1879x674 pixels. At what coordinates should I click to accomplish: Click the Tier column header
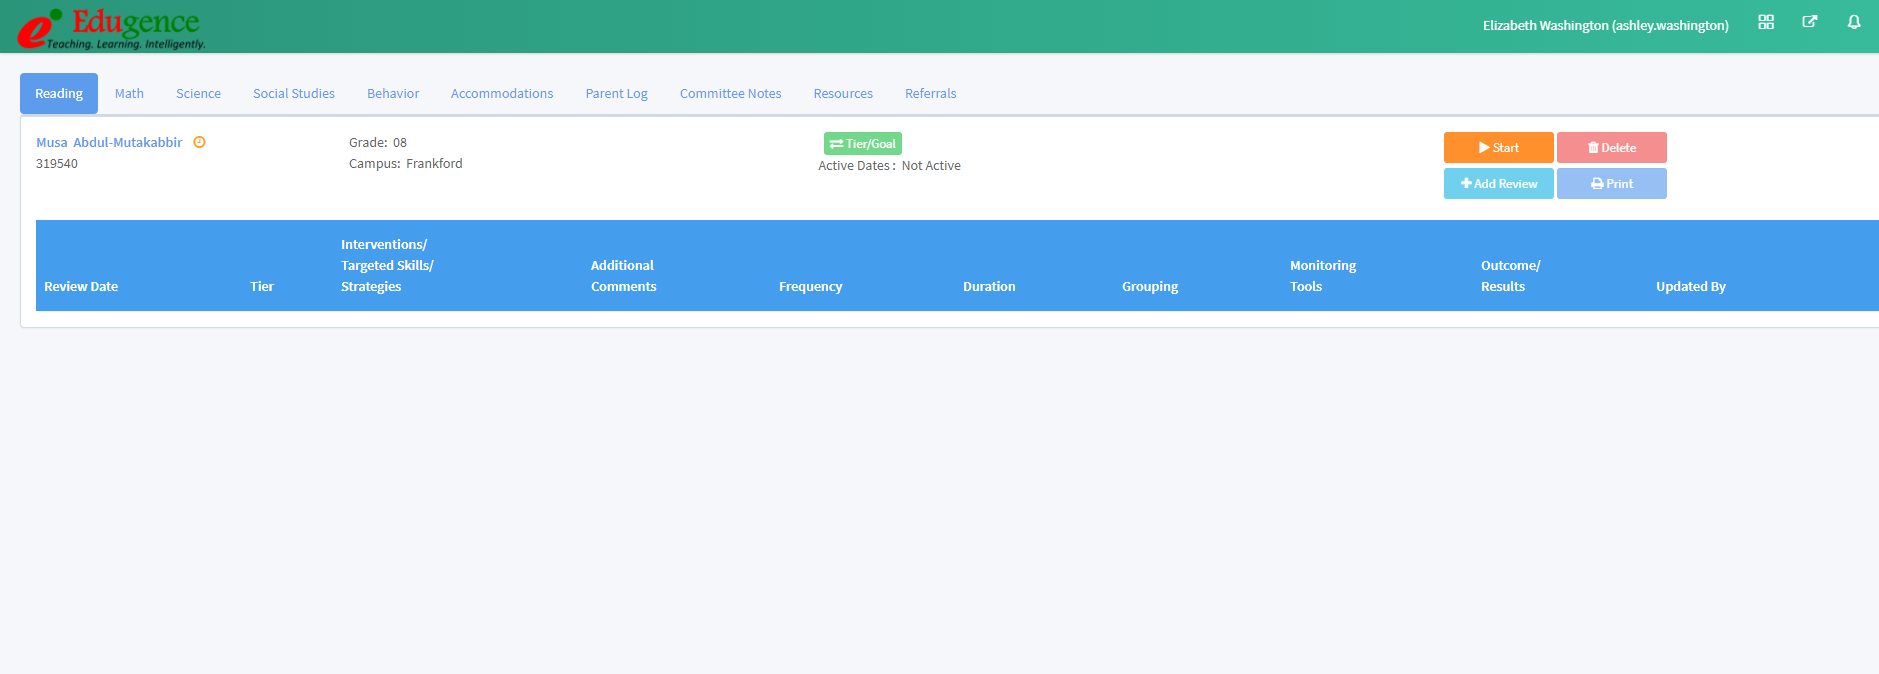[262, 287]
